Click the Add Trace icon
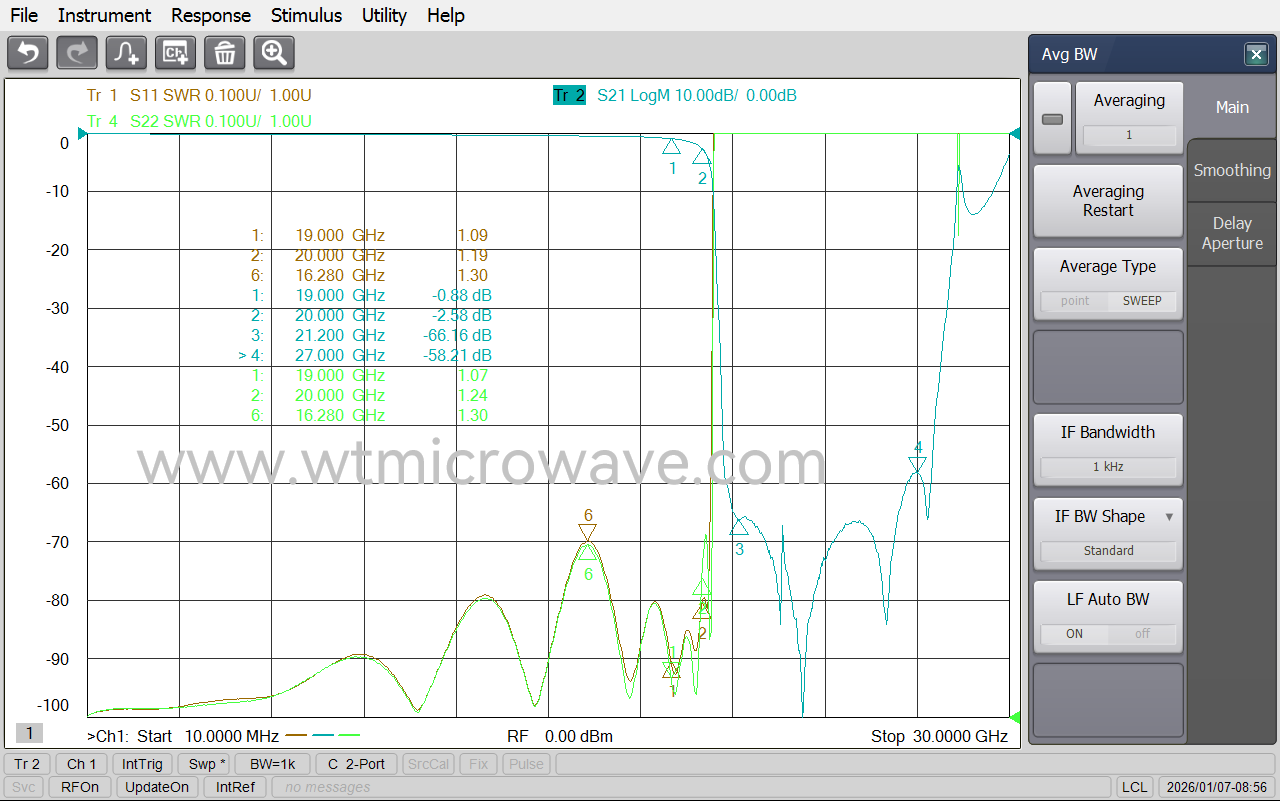Viewport: 1280px width, 801px height. pos(127,53)
